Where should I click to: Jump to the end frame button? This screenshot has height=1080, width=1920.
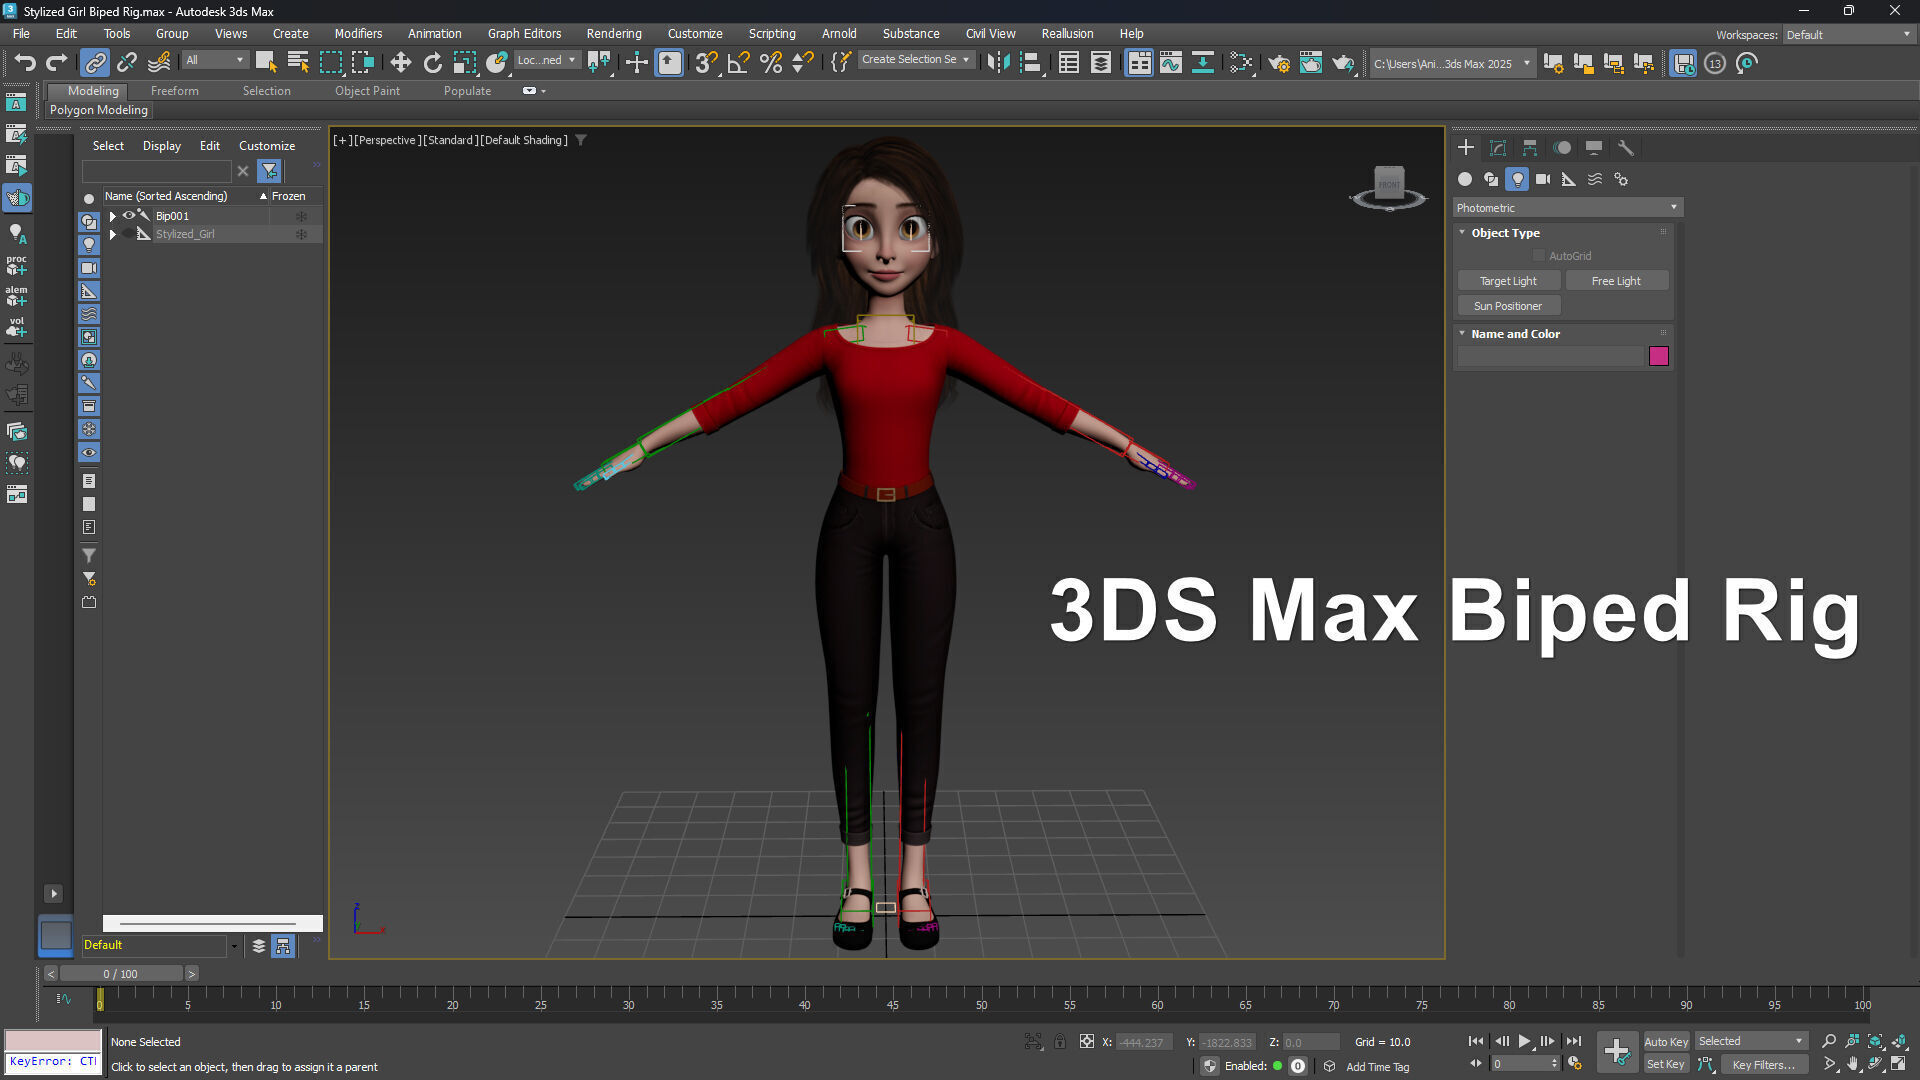[x=1573, y=1041]
